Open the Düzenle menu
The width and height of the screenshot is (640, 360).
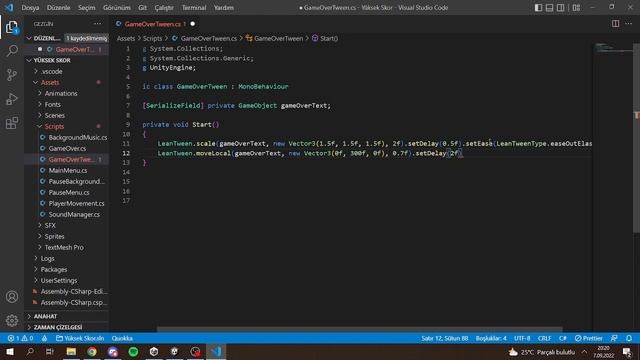pos(58,8)
